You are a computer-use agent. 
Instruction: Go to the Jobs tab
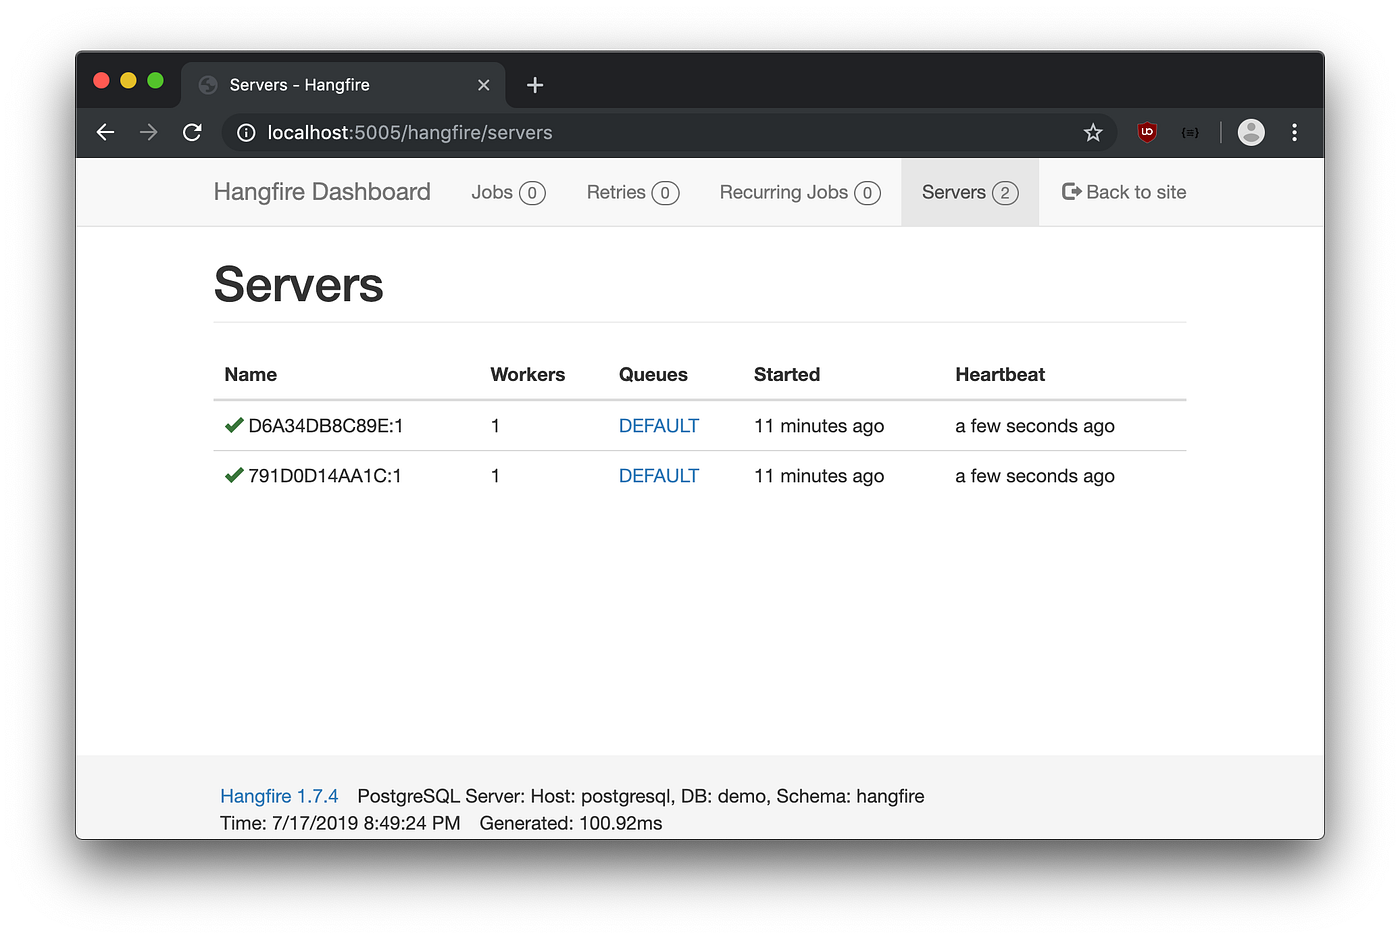click(x=508, y=192)
